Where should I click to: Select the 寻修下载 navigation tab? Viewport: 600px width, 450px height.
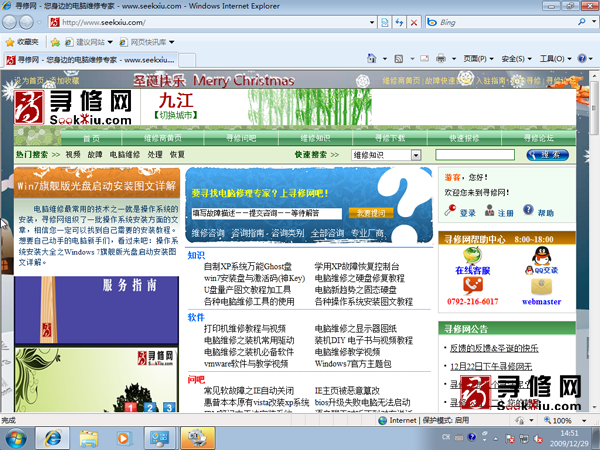pos(390,138)
